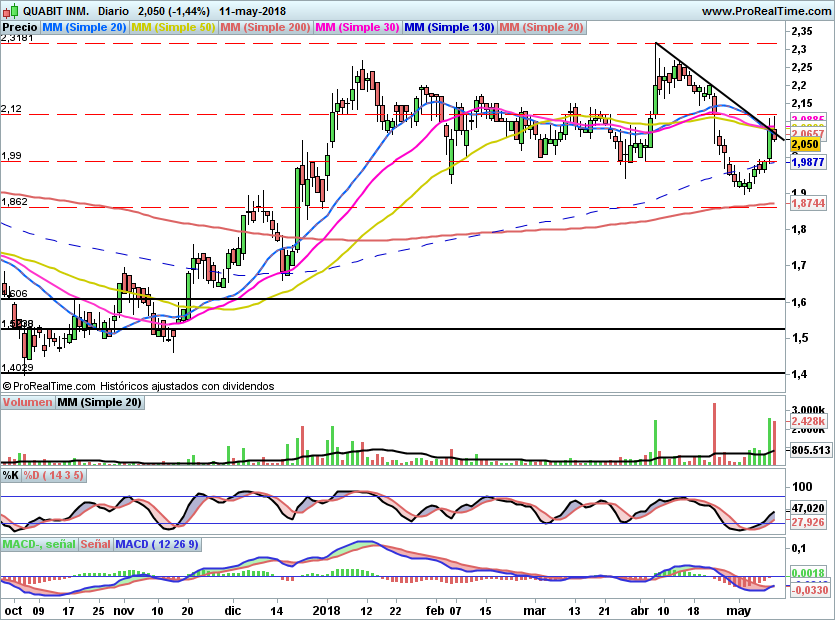Click the 805.513 volume average tag
835x620 pixels.
tap(811, 450)
